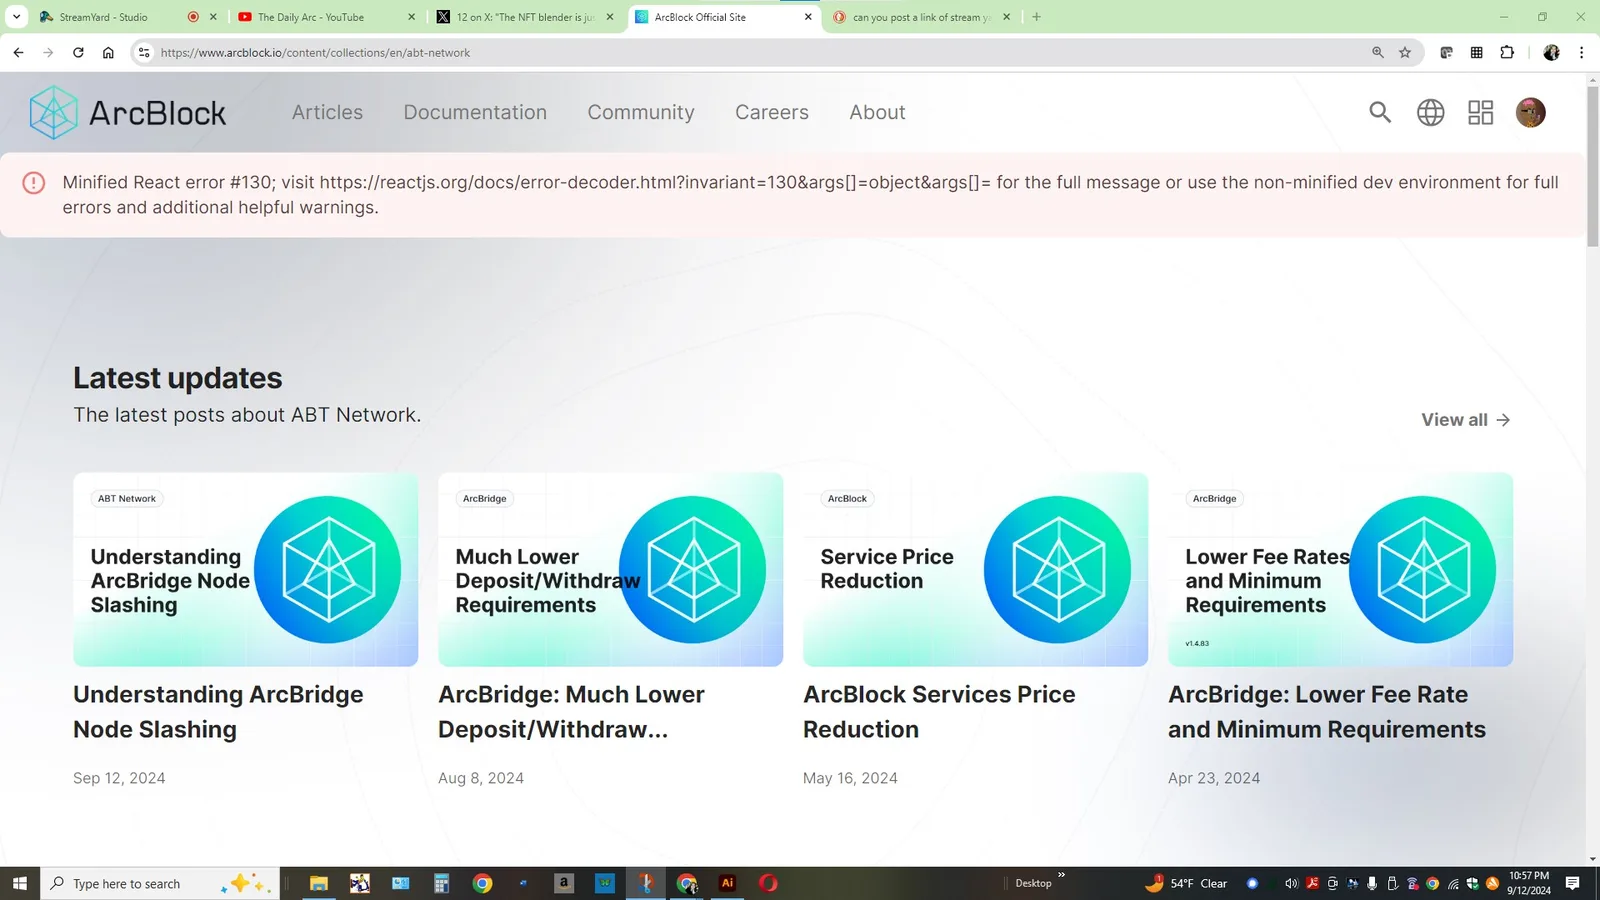Open the Amazon app on the taskbar
This screenshot has width=1600, height=900.
point(564,883)
